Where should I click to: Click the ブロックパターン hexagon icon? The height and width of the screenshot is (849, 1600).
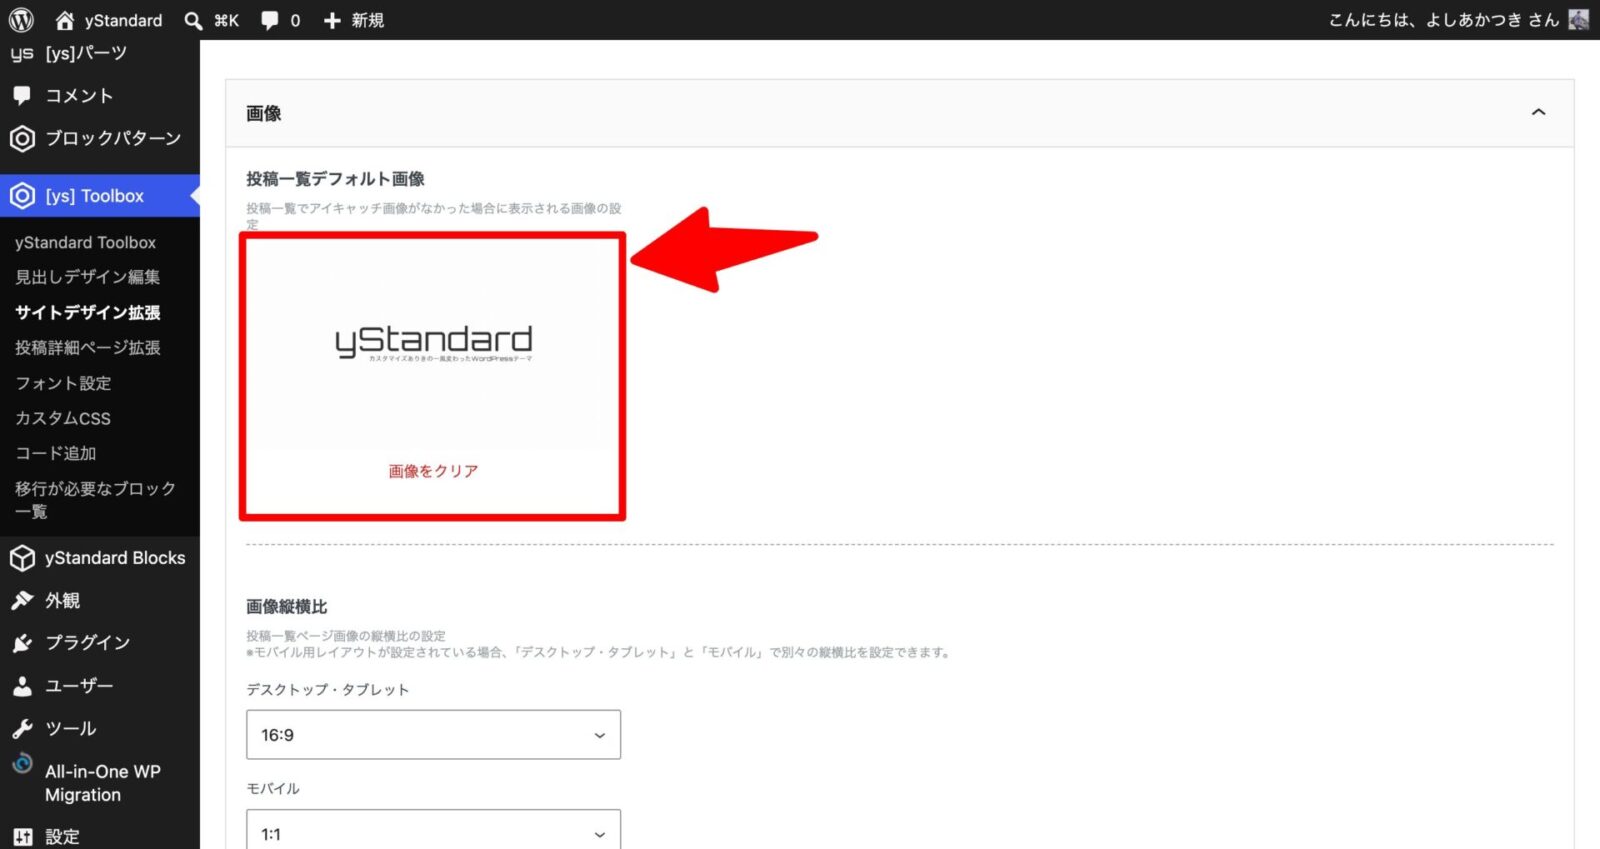(x=22, y=138)
